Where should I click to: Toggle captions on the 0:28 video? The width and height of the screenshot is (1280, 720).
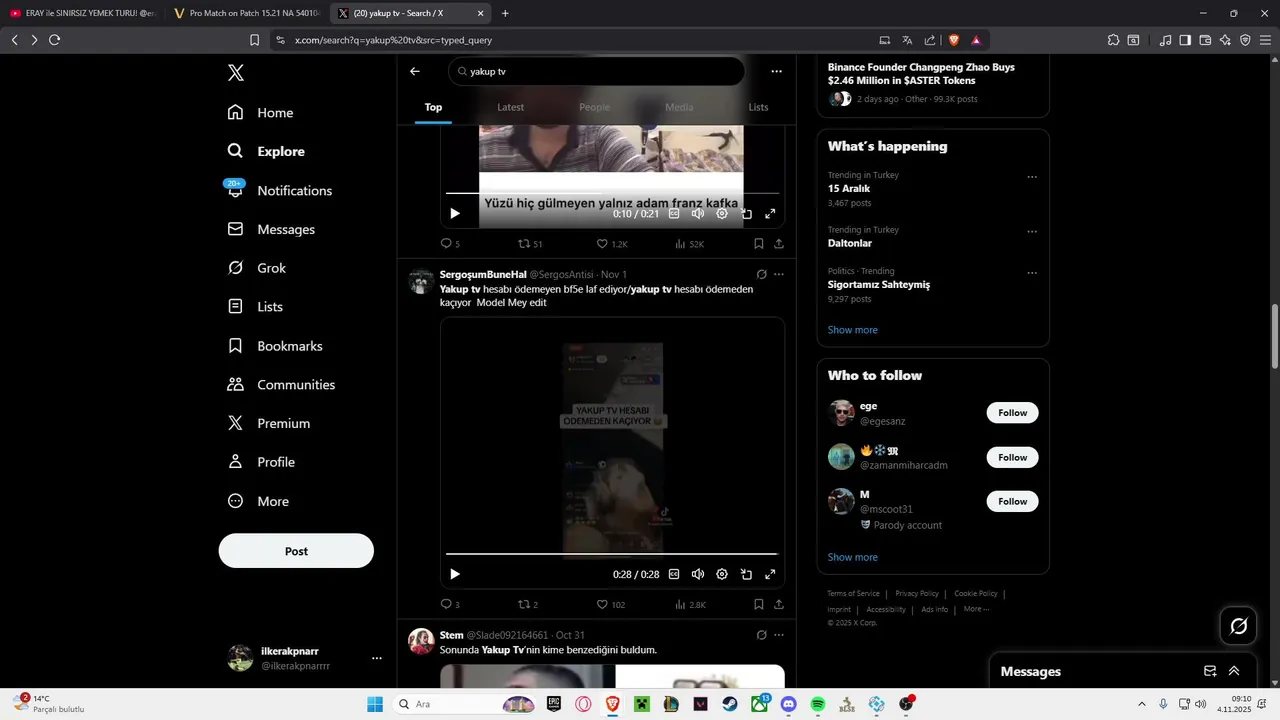674,574
